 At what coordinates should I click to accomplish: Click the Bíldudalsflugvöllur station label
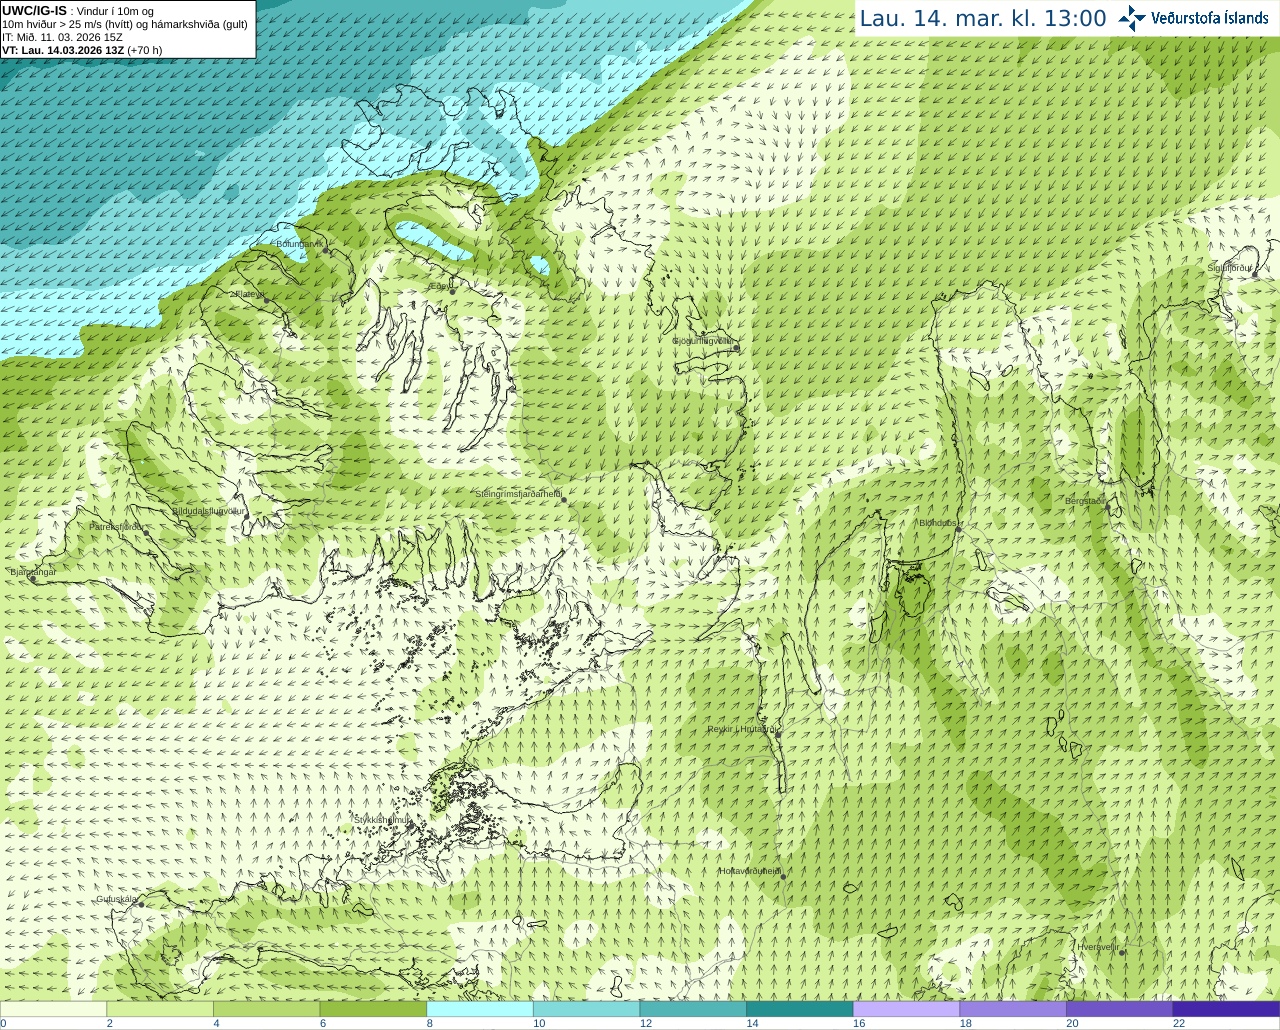[x=208, y=510]
